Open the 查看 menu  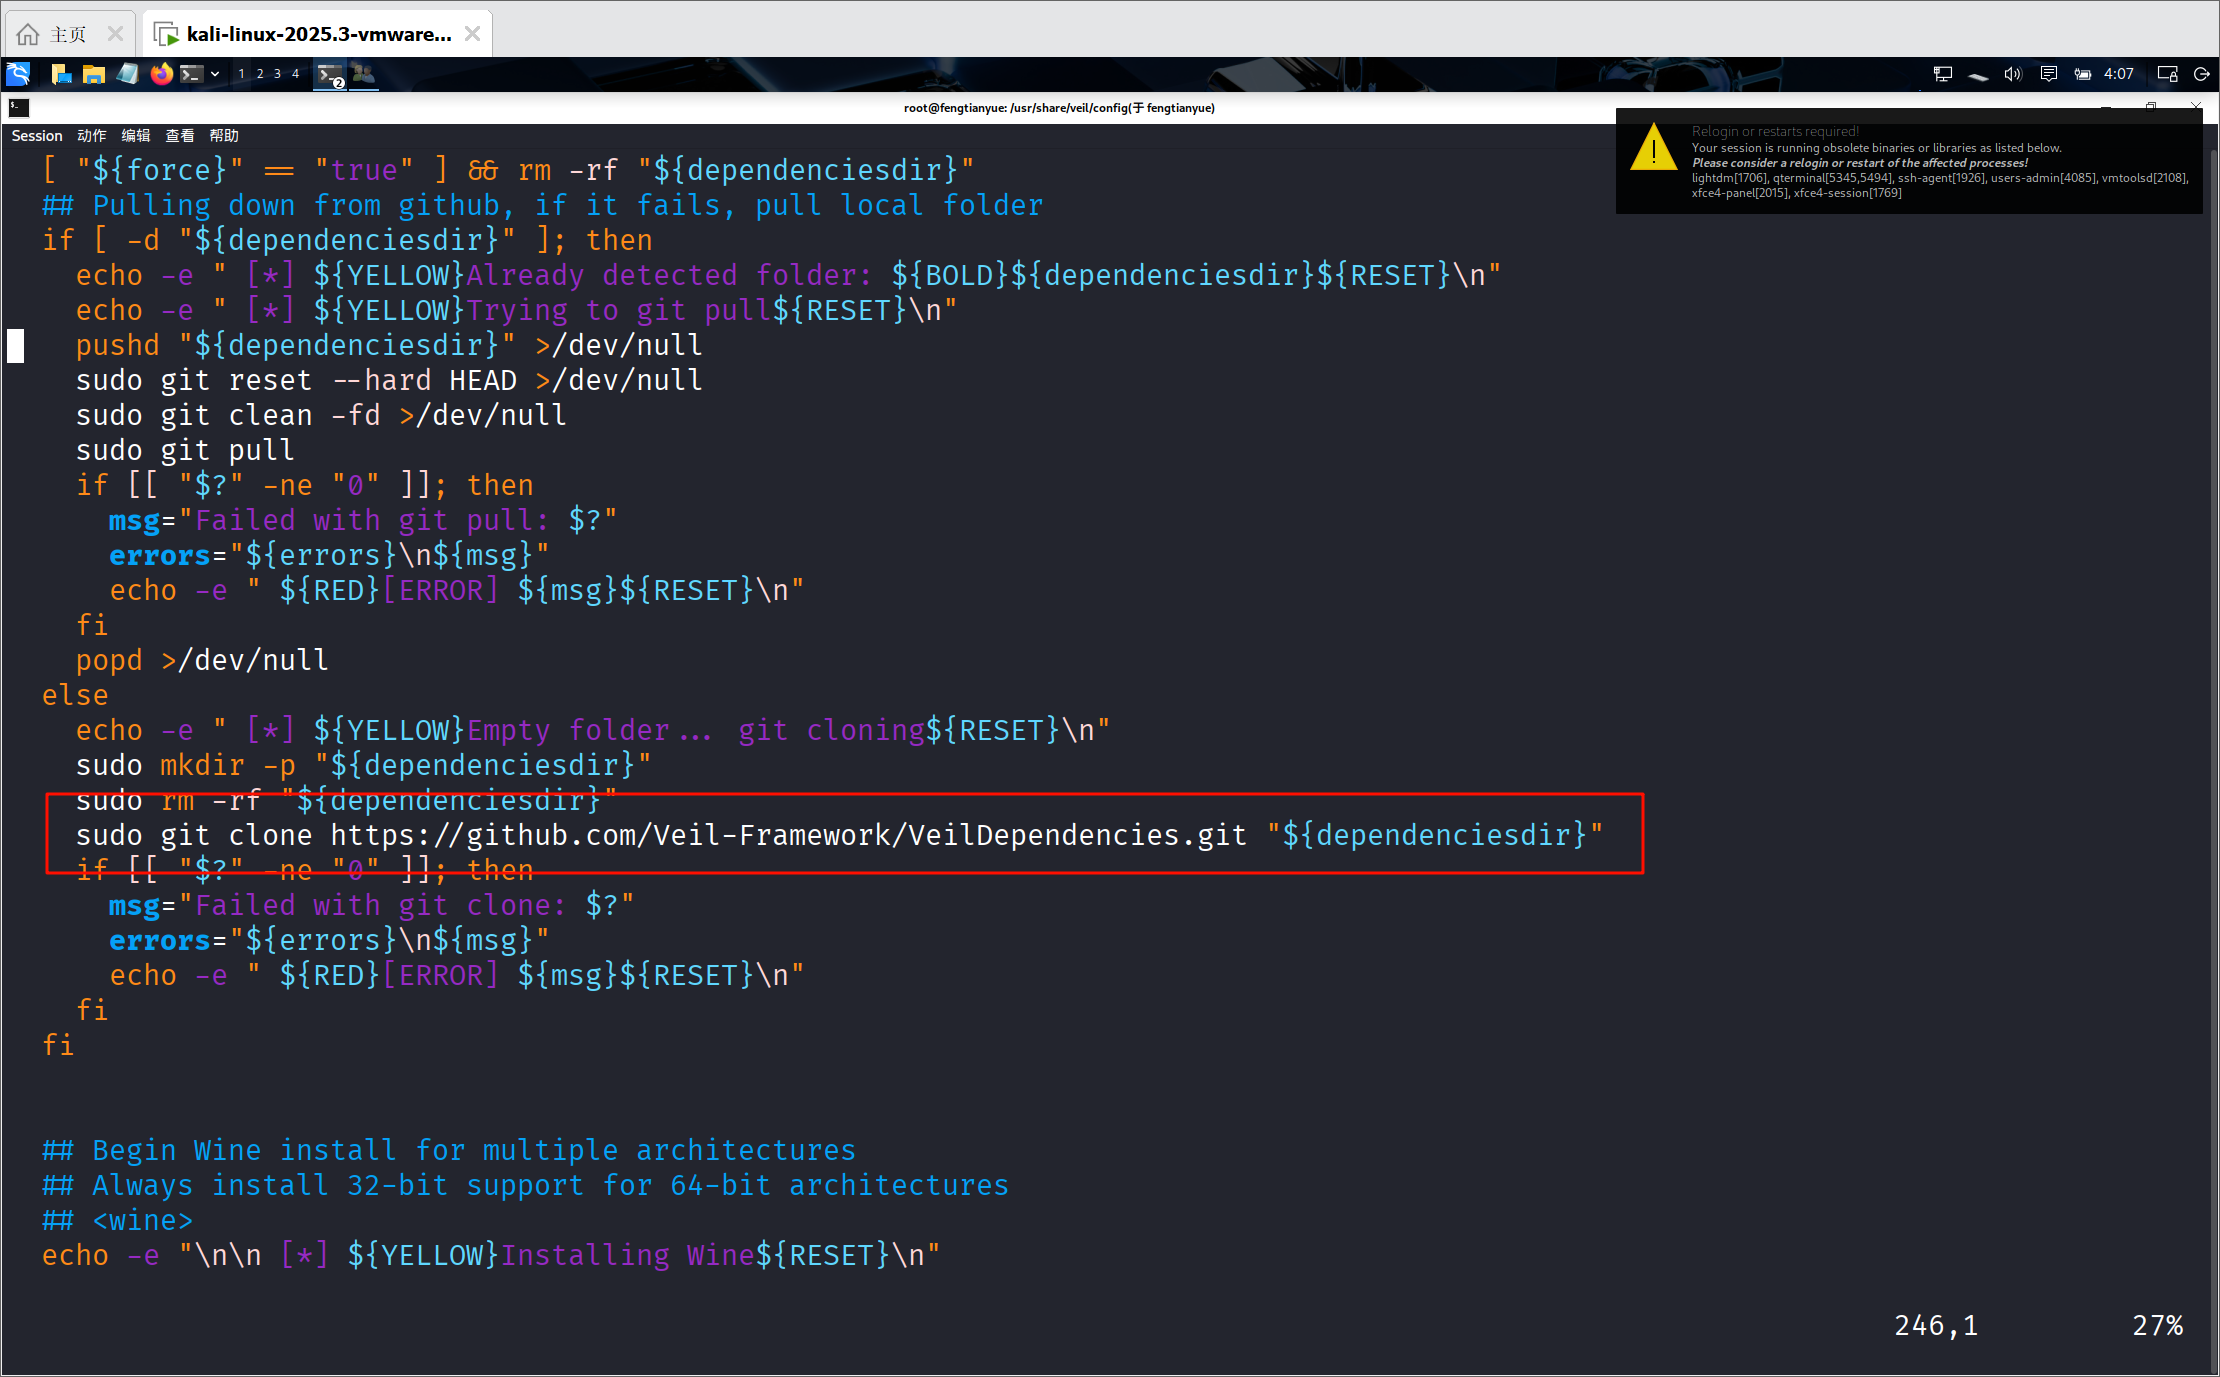(x=180, y=136)
